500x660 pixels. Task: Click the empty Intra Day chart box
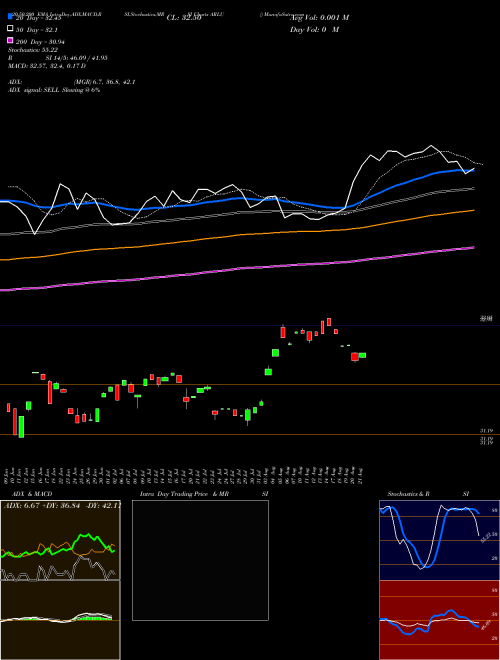[x=200, y=560]
